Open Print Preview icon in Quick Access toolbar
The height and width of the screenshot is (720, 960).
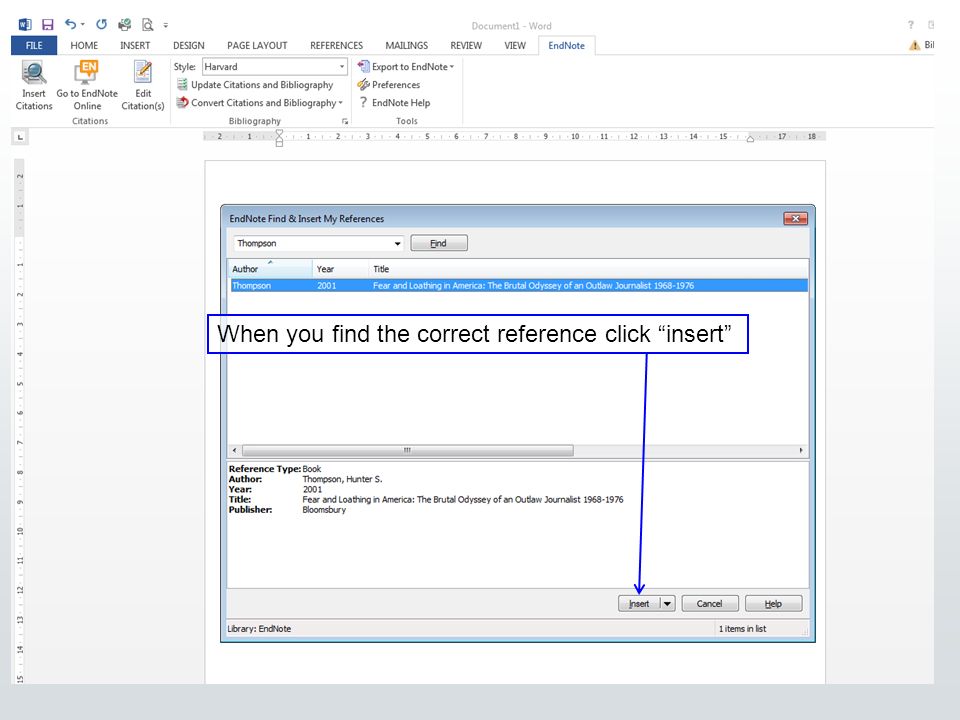(x=148, y=24)
